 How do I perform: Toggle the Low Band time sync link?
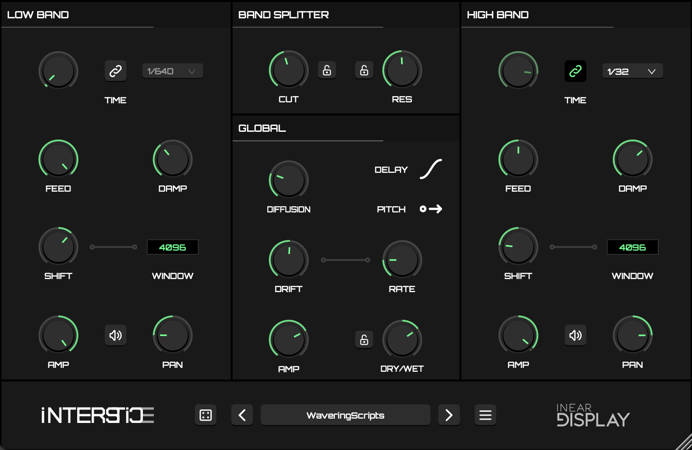pos(115,71)
